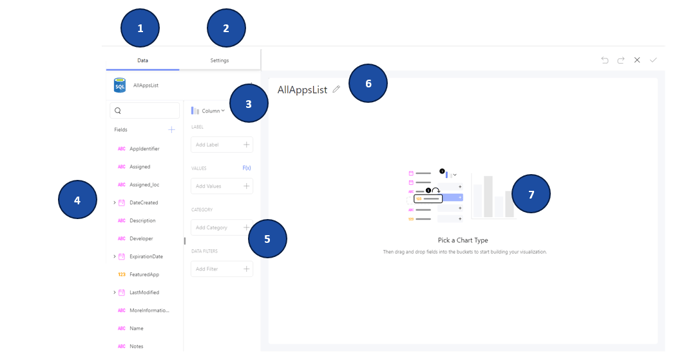Expand the DateCreated field
The image size is (688, 363).
pyautogui.click(x=115, y=203)
